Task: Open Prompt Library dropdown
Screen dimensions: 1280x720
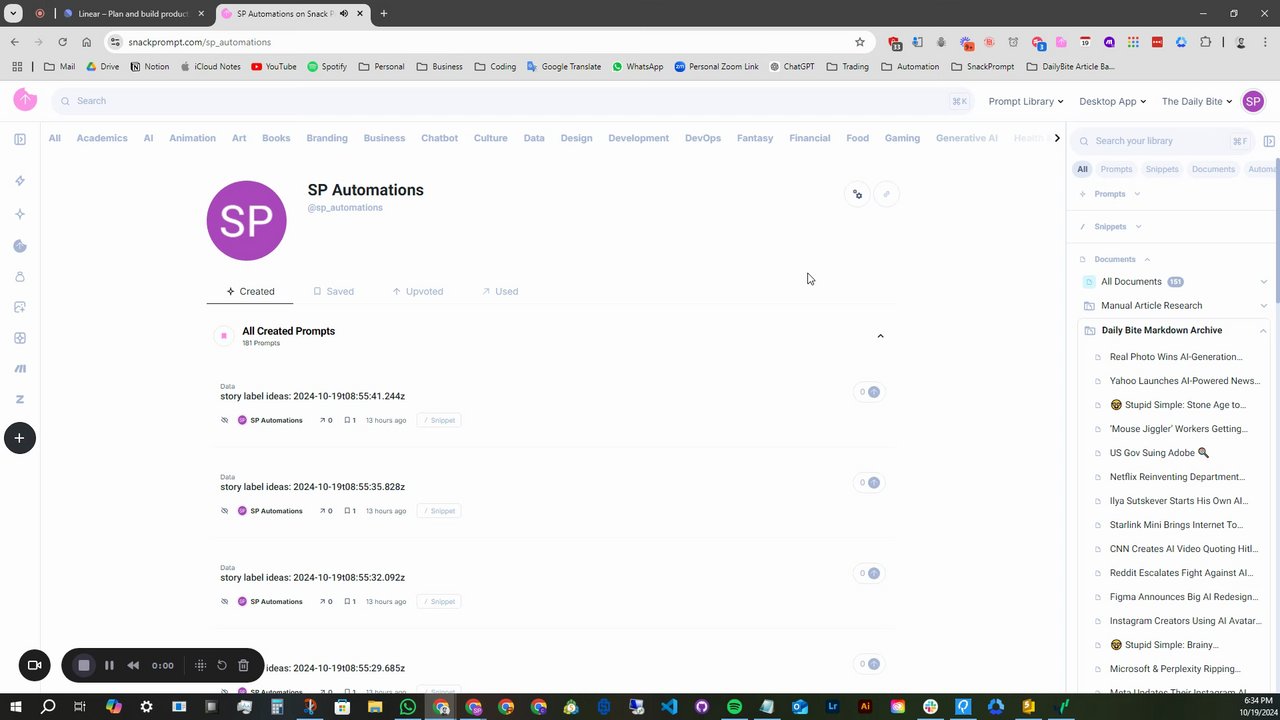Action: click(1025, 101)
